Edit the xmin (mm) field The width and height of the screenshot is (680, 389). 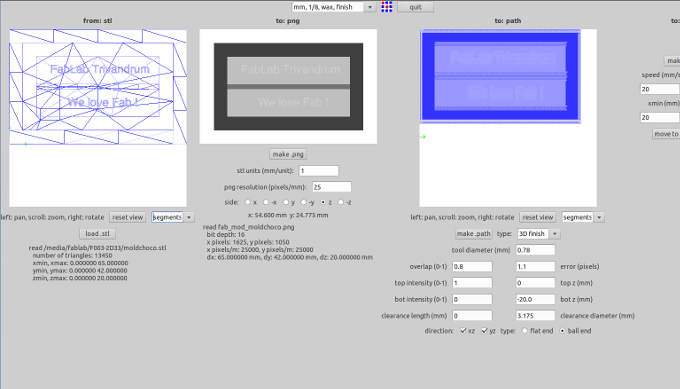(x=660, y=118)
